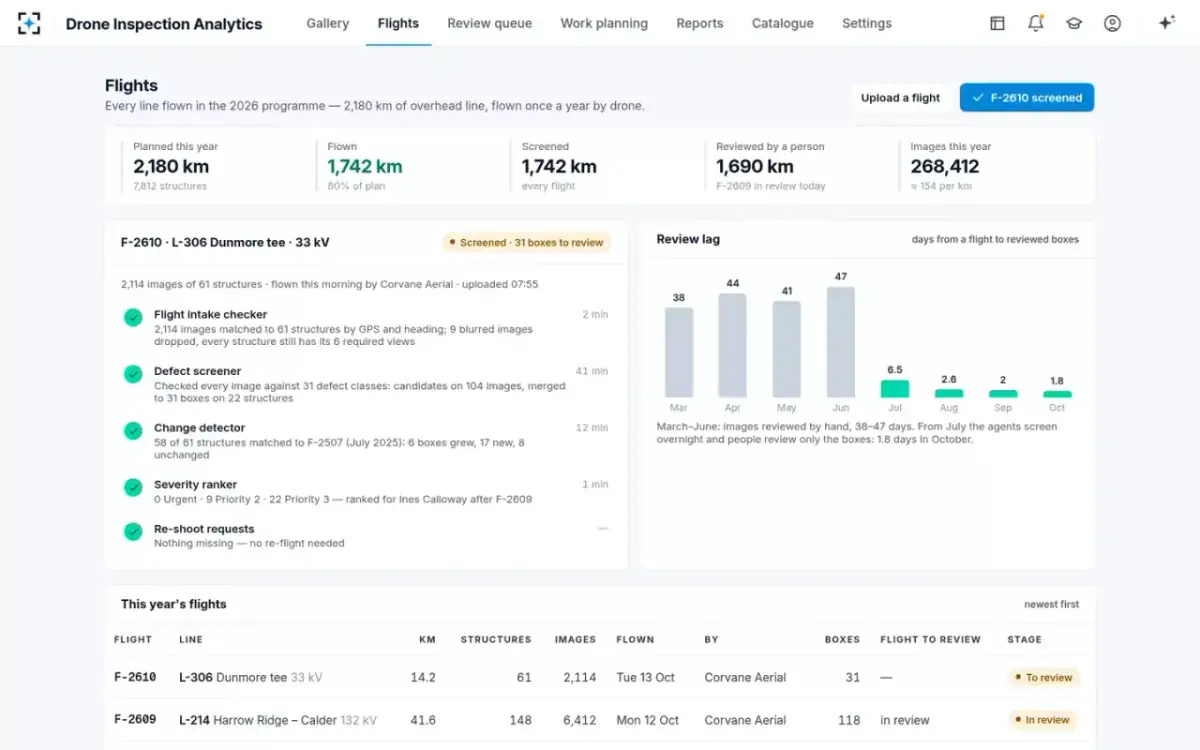Click the L-306 Dunmore tee line cell
Screen dimensions: 1200x750
250,677
